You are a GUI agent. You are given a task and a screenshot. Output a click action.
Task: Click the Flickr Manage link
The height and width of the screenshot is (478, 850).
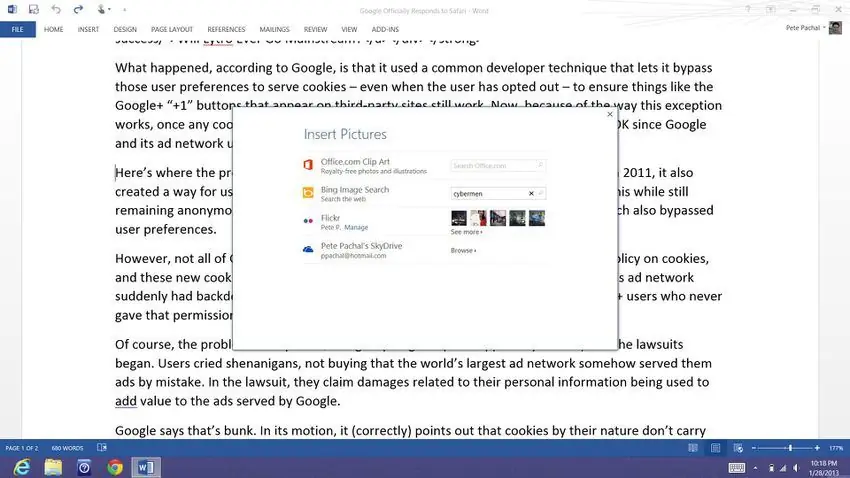point(356,228)
